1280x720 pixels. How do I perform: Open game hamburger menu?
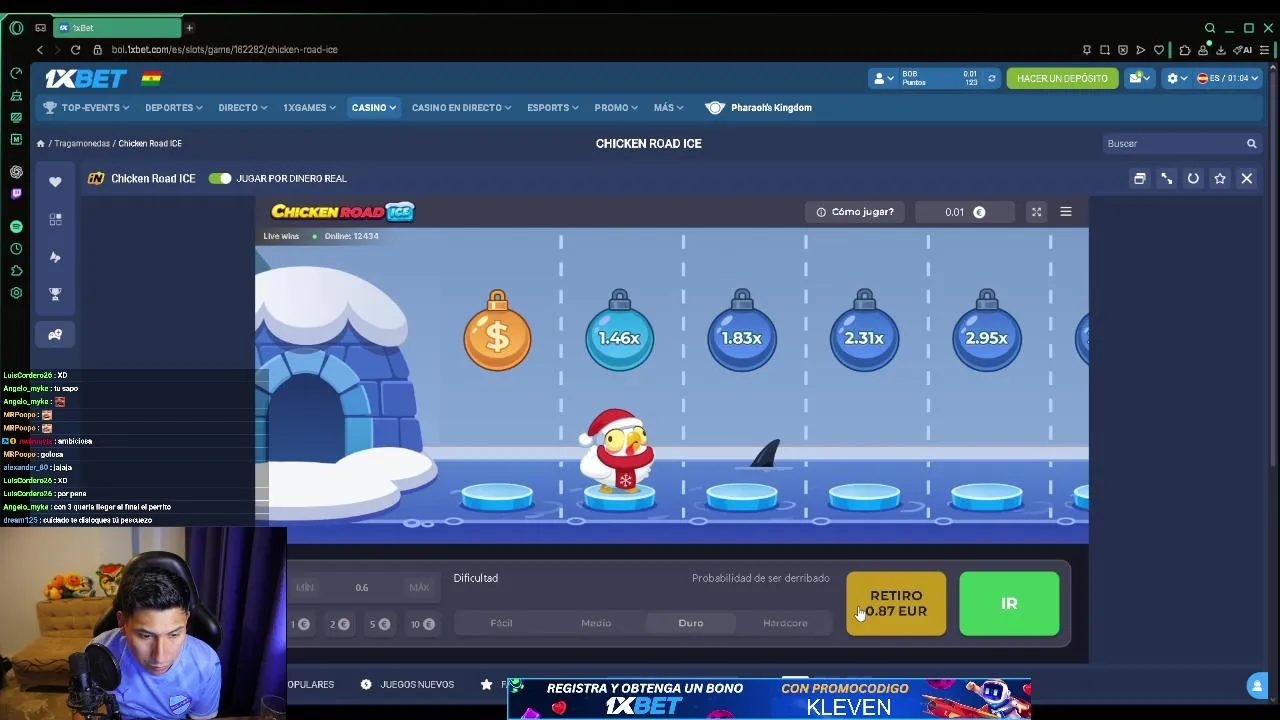pos(1066,212)
